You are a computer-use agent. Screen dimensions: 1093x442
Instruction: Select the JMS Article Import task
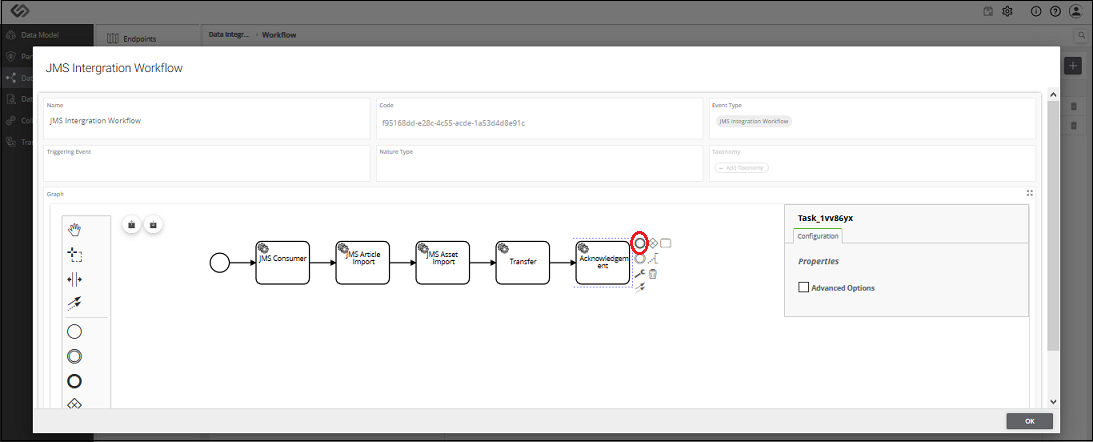click(x=362, y=263)
